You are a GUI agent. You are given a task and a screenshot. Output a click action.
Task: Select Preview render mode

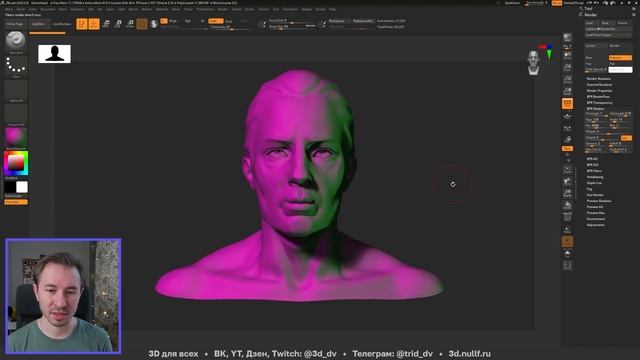(x=620, y=58)
